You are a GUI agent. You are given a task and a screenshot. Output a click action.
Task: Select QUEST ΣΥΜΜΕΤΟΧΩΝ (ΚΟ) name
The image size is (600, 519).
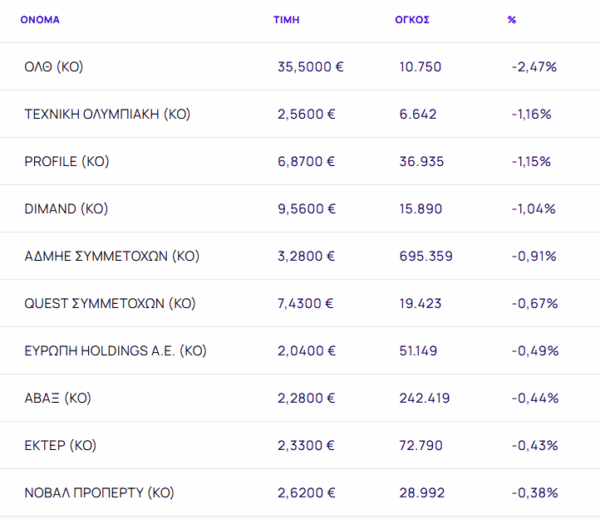point(110,304)
